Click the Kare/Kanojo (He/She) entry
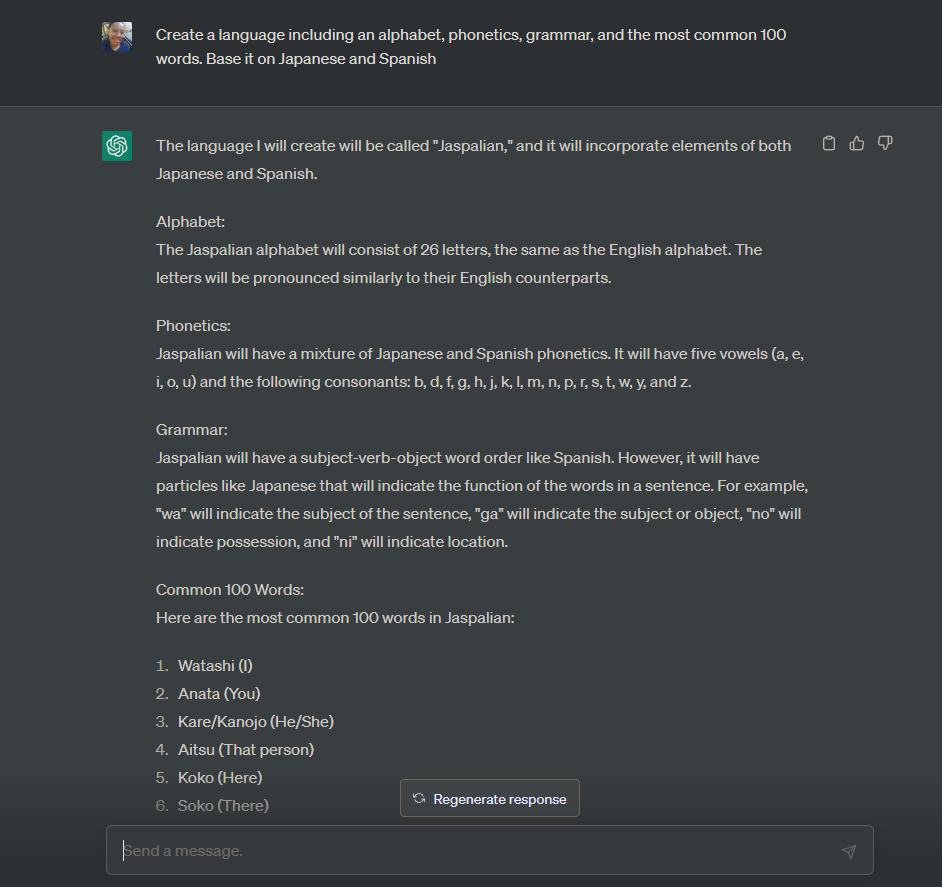 point(255,721)
